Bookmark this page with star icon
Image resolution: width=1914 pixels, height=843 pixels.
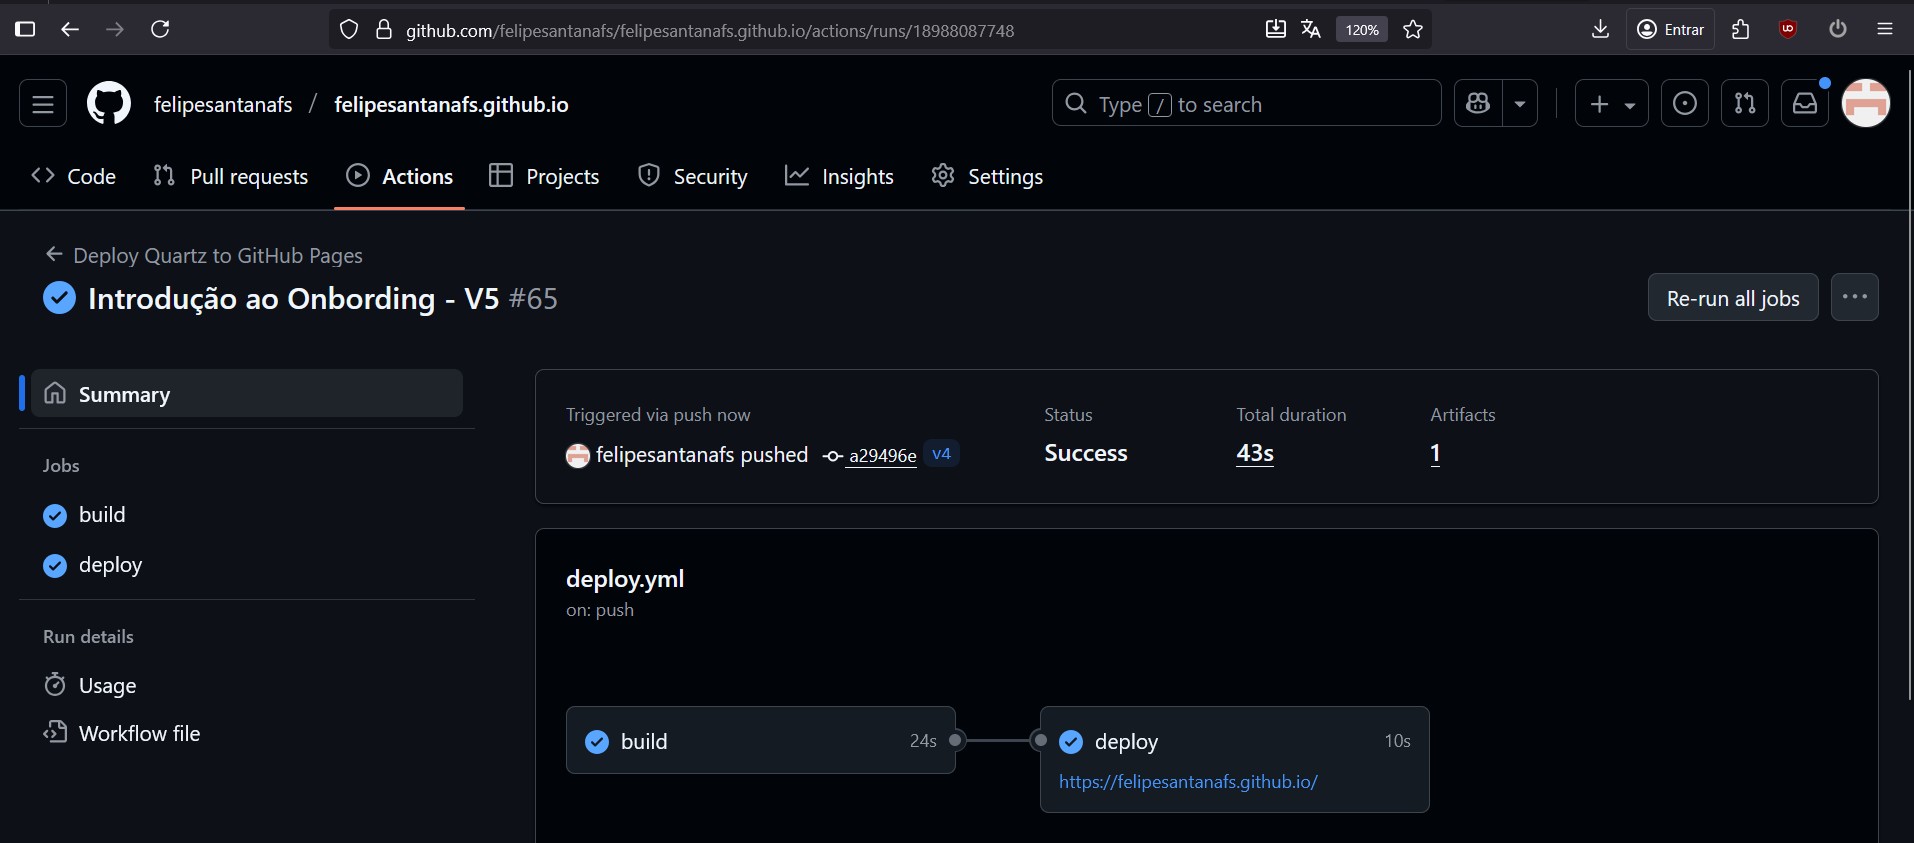click(1413, 30)
